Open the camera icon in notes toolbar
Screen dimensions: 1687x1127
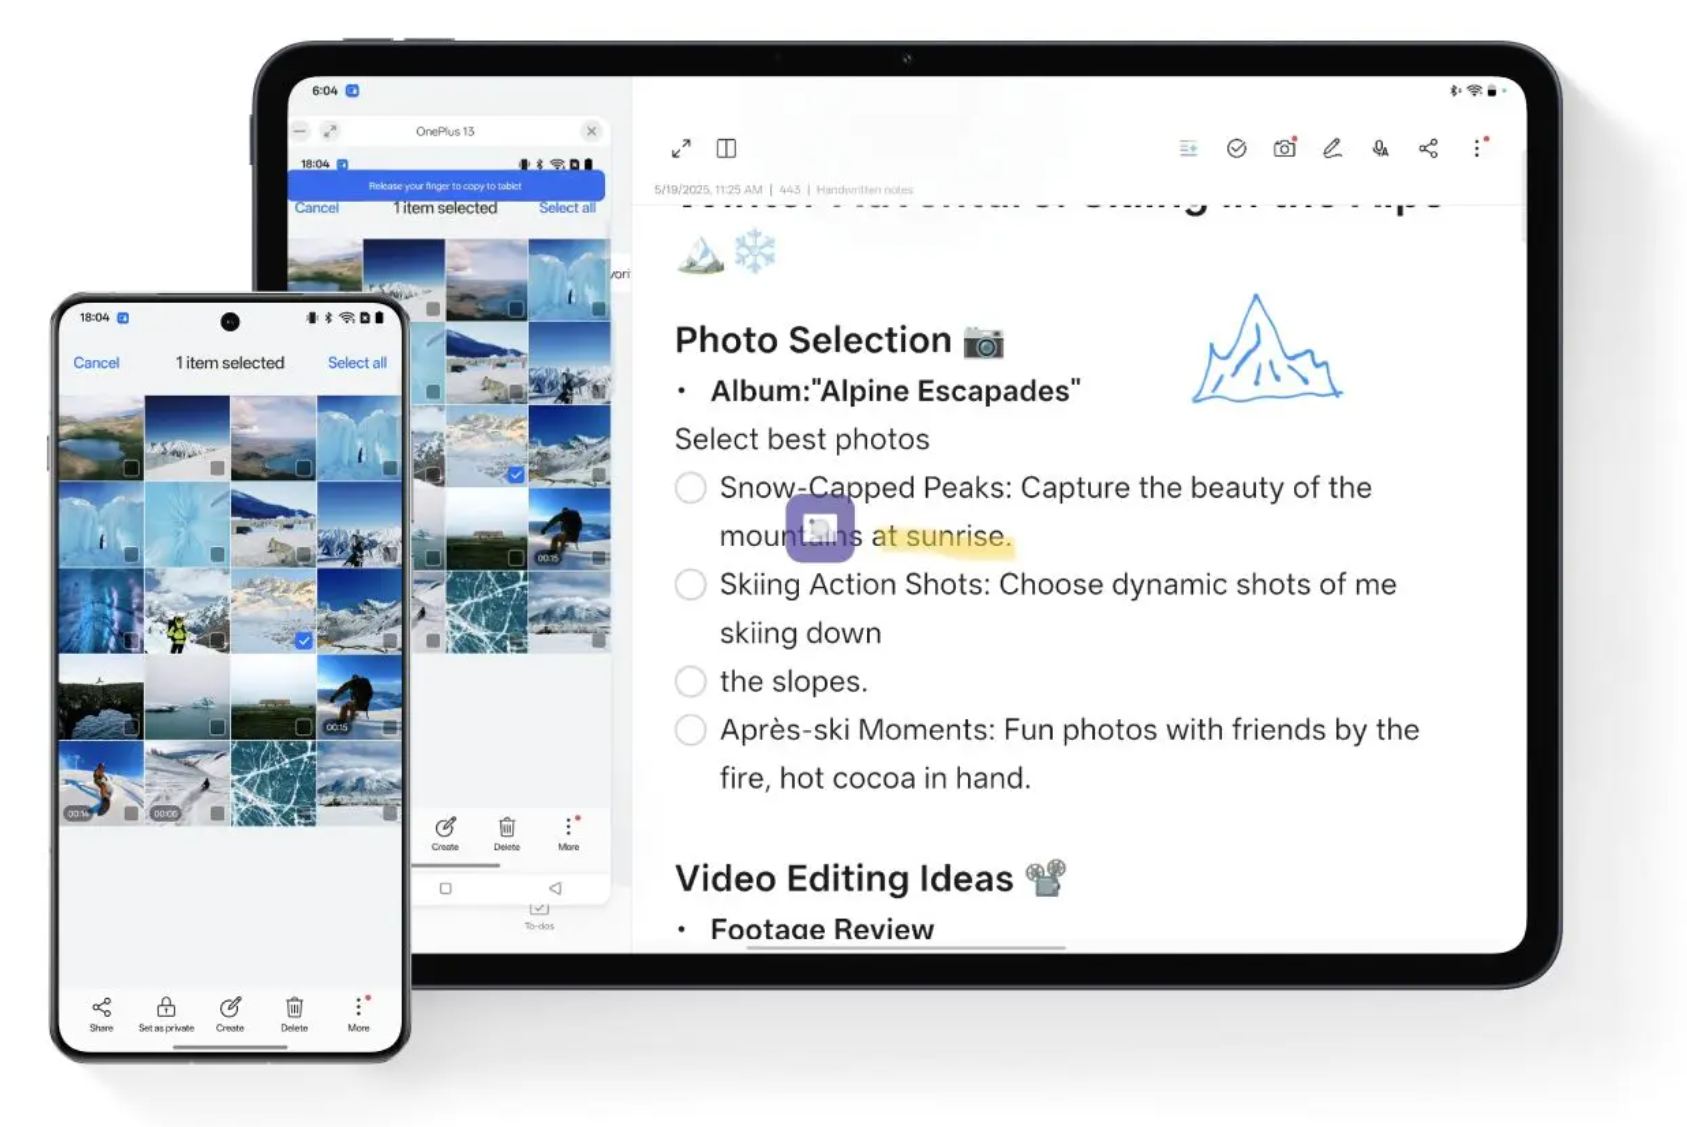[x=1284, y=149]
